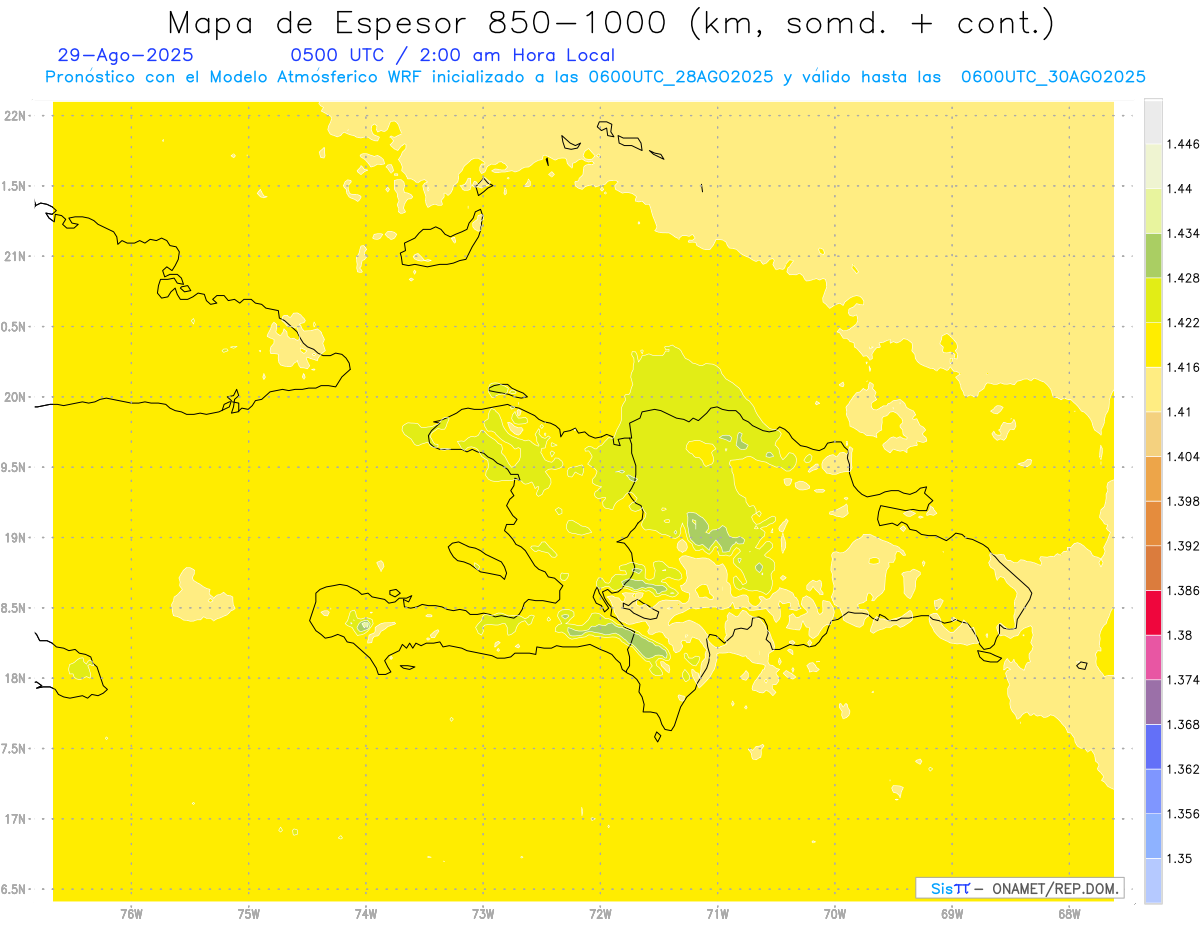Click the longitude label '70W'
Image resolution: width=1200 pixels, height=927 pixels.
pos(834,912)
